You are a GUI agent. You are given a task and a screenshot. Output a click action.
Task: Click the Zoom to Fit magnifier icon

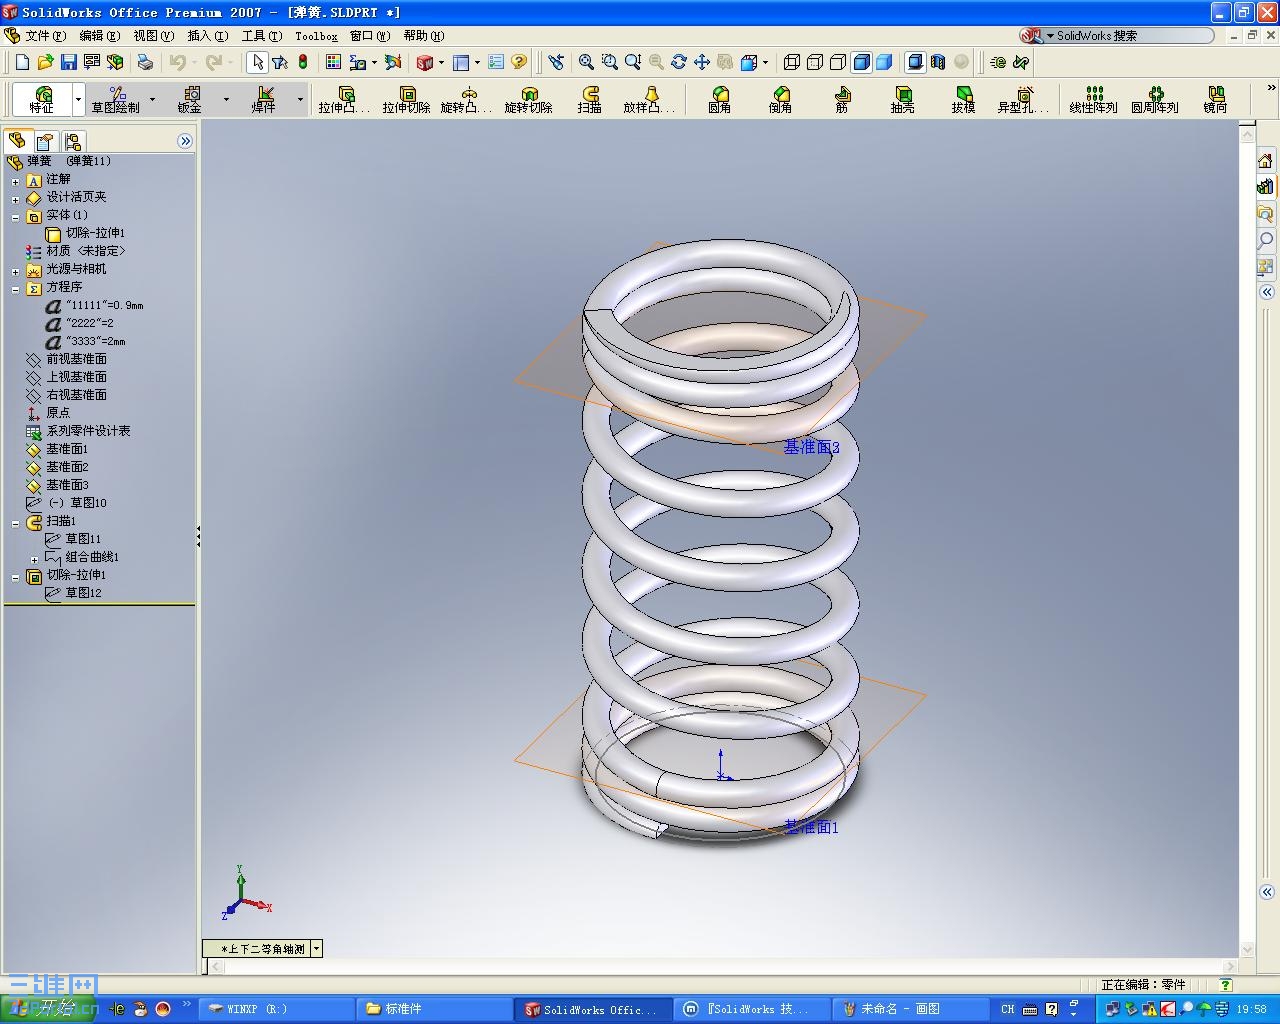tap(587, 62)
